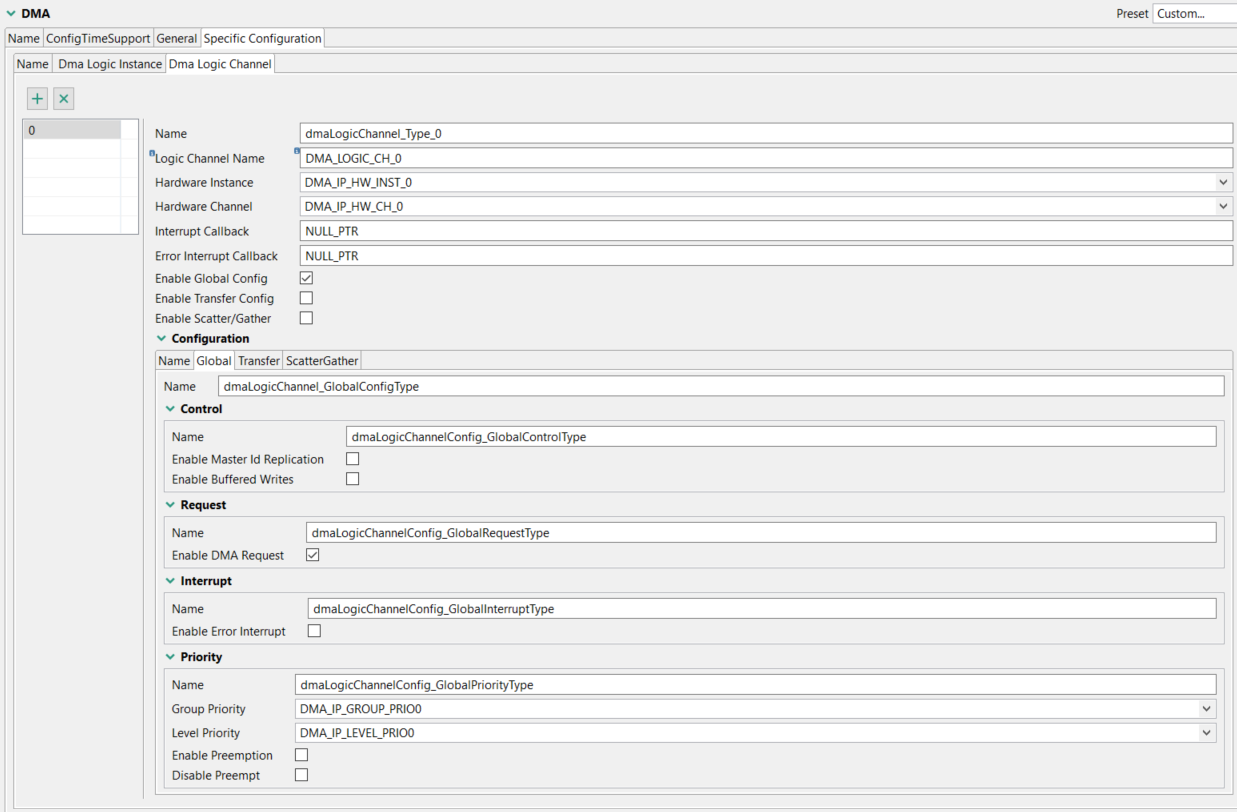
Task: Collapse the Control group
Action: [171, 409]
